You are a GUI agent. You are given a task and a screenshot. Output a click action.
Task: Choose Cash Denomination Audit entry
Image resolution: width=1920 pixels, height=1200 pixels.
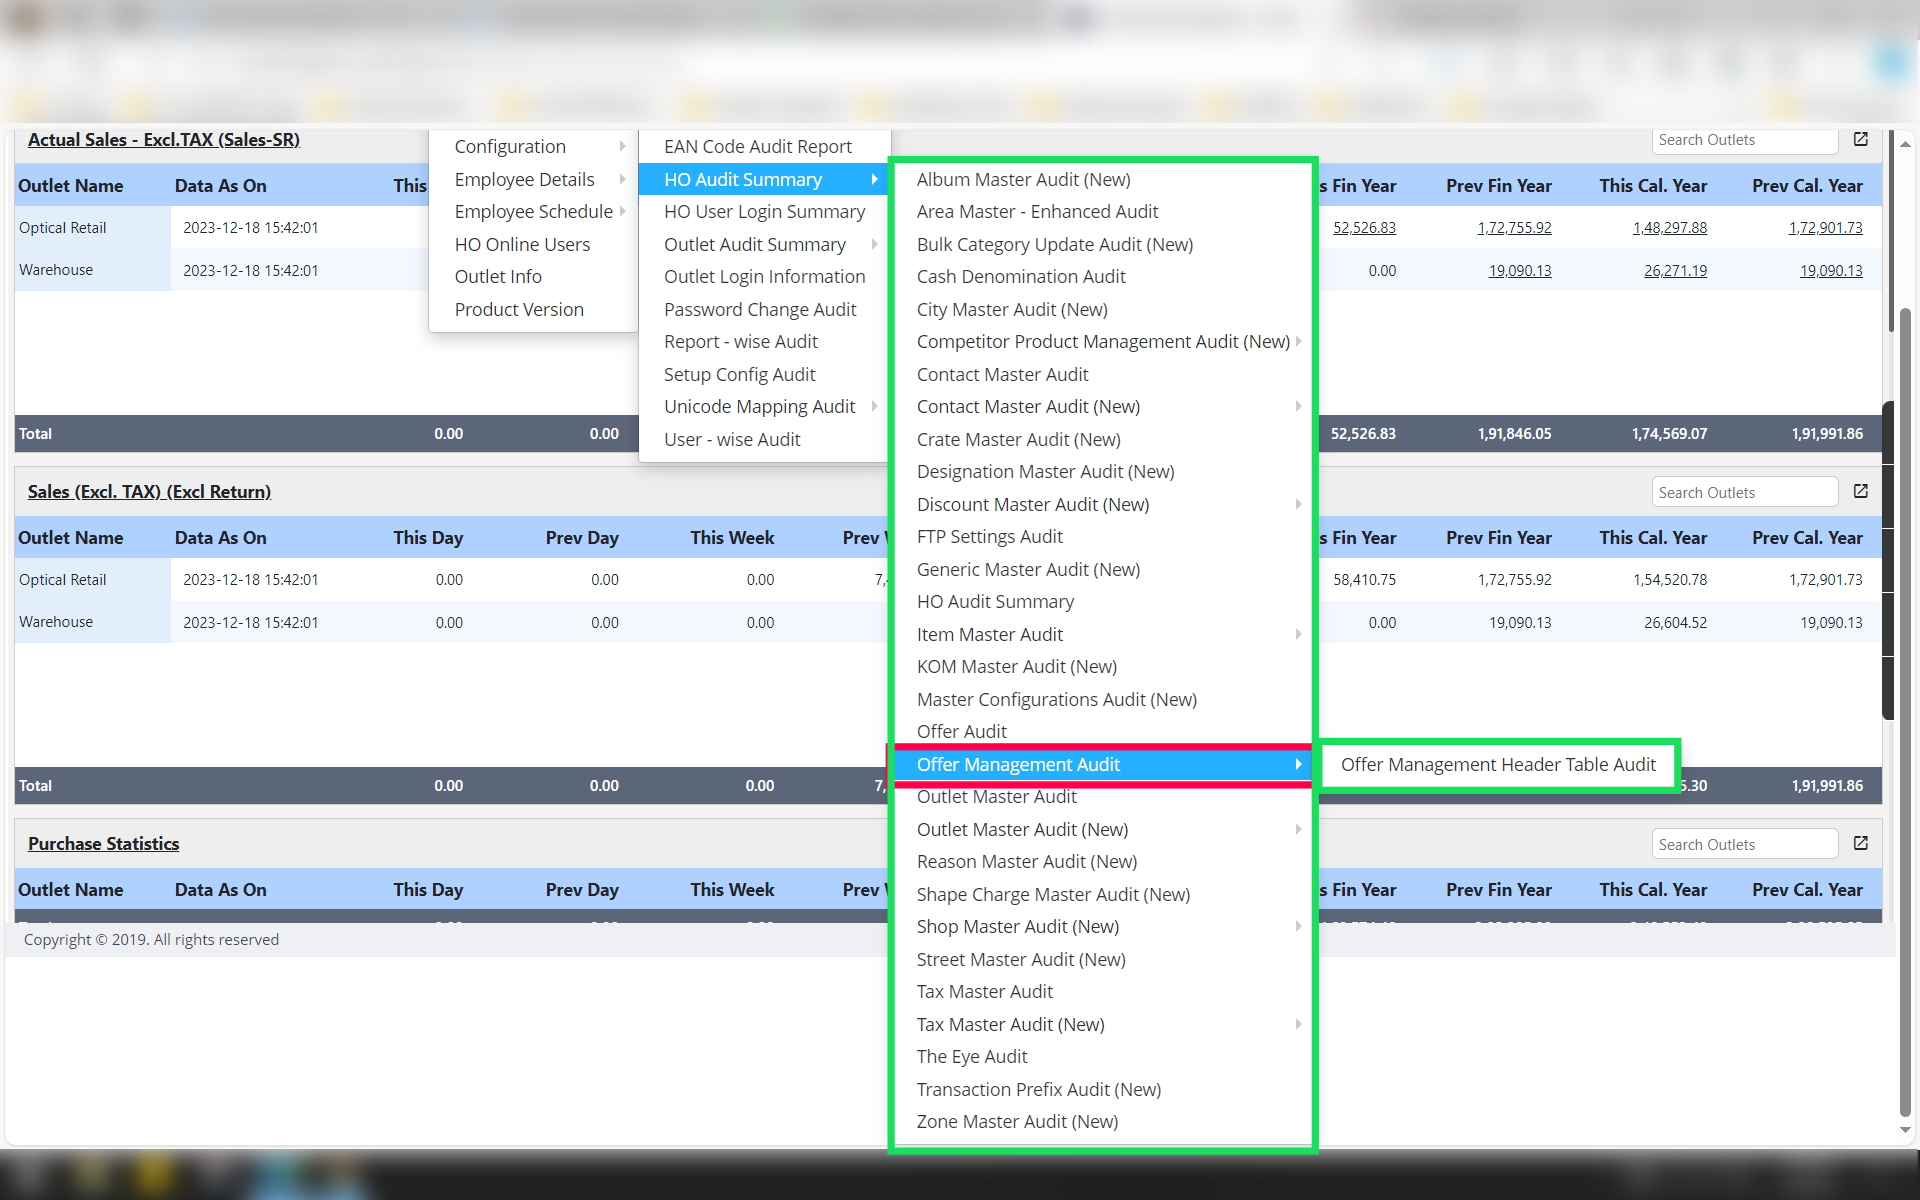(1020, 277)
